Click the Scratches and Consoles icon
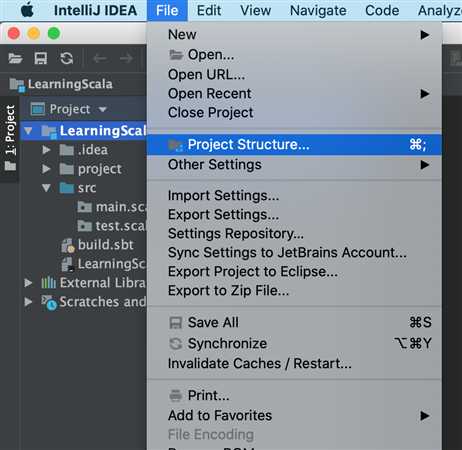462x450 pixels. (x=49, y=302)
